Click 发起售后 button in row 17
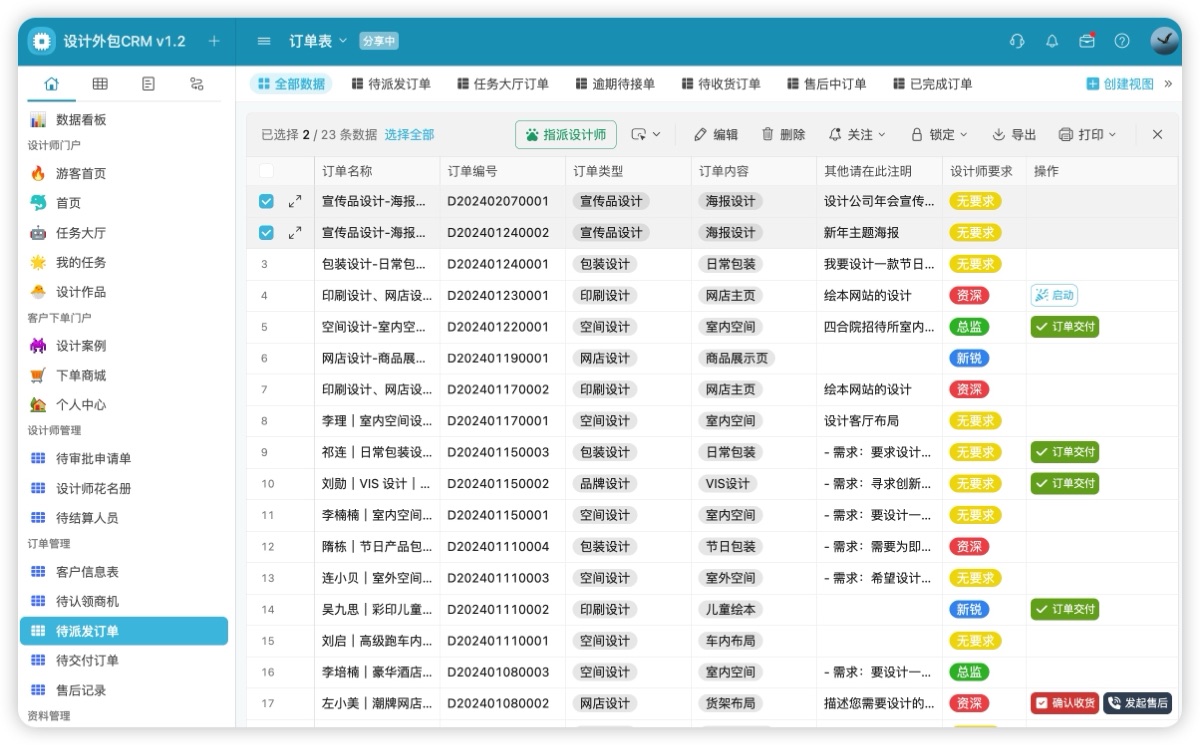Screen dimensions: 1200x745 1137,703
